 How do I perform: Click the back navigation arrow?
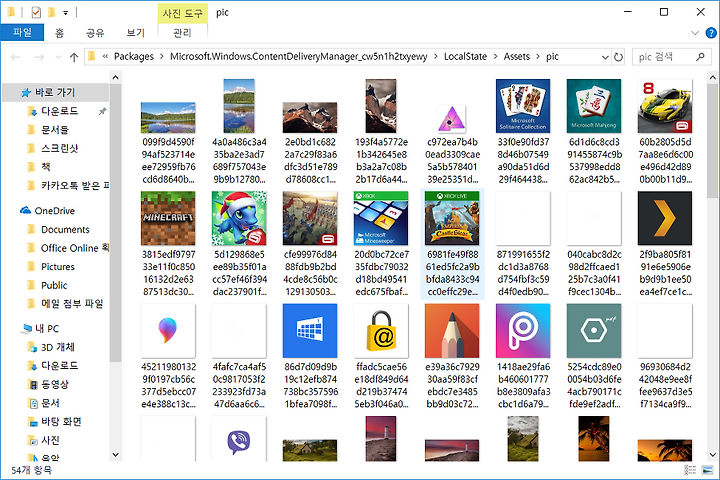[x=16, y=57]
